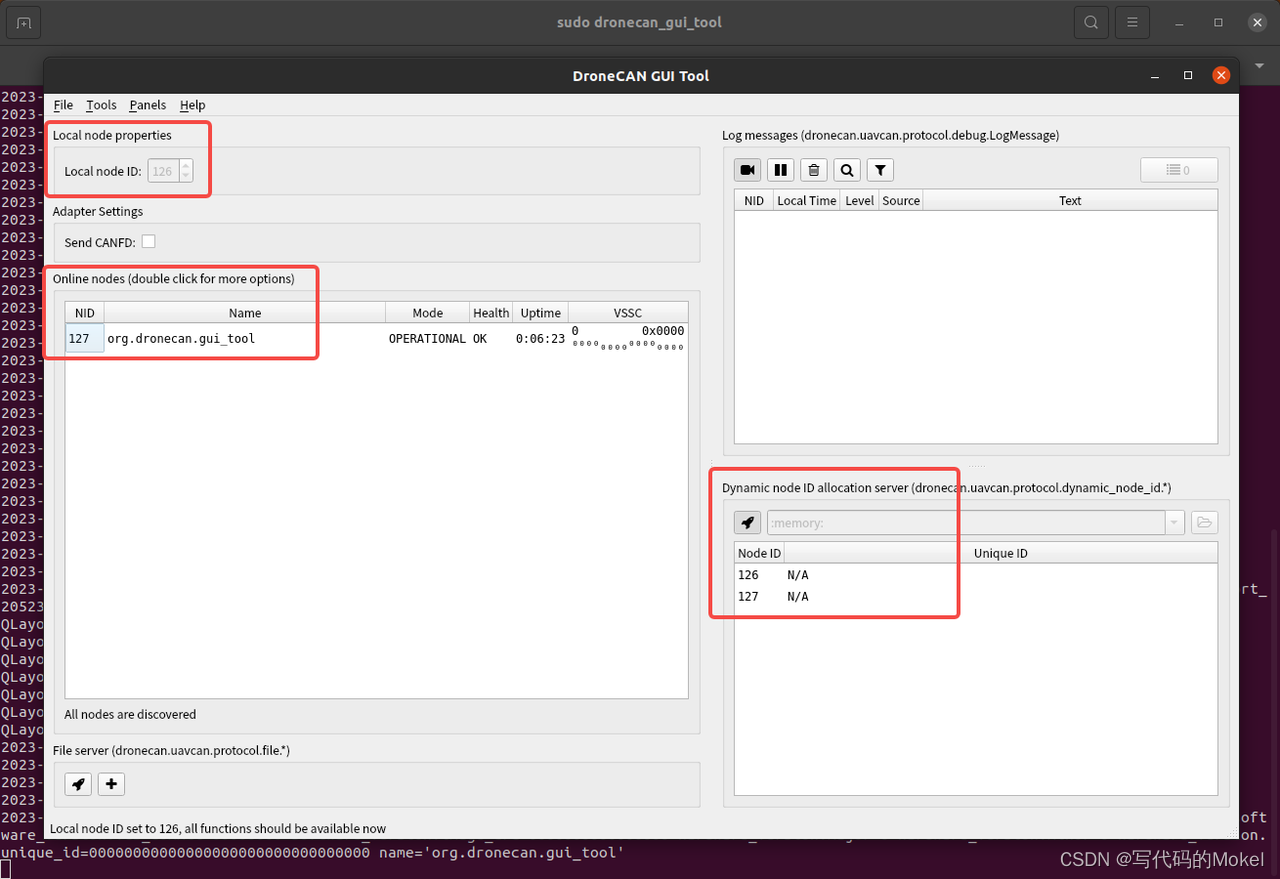Click the VSSC column header
The image size is (1280, 879).
pos(628,313)
